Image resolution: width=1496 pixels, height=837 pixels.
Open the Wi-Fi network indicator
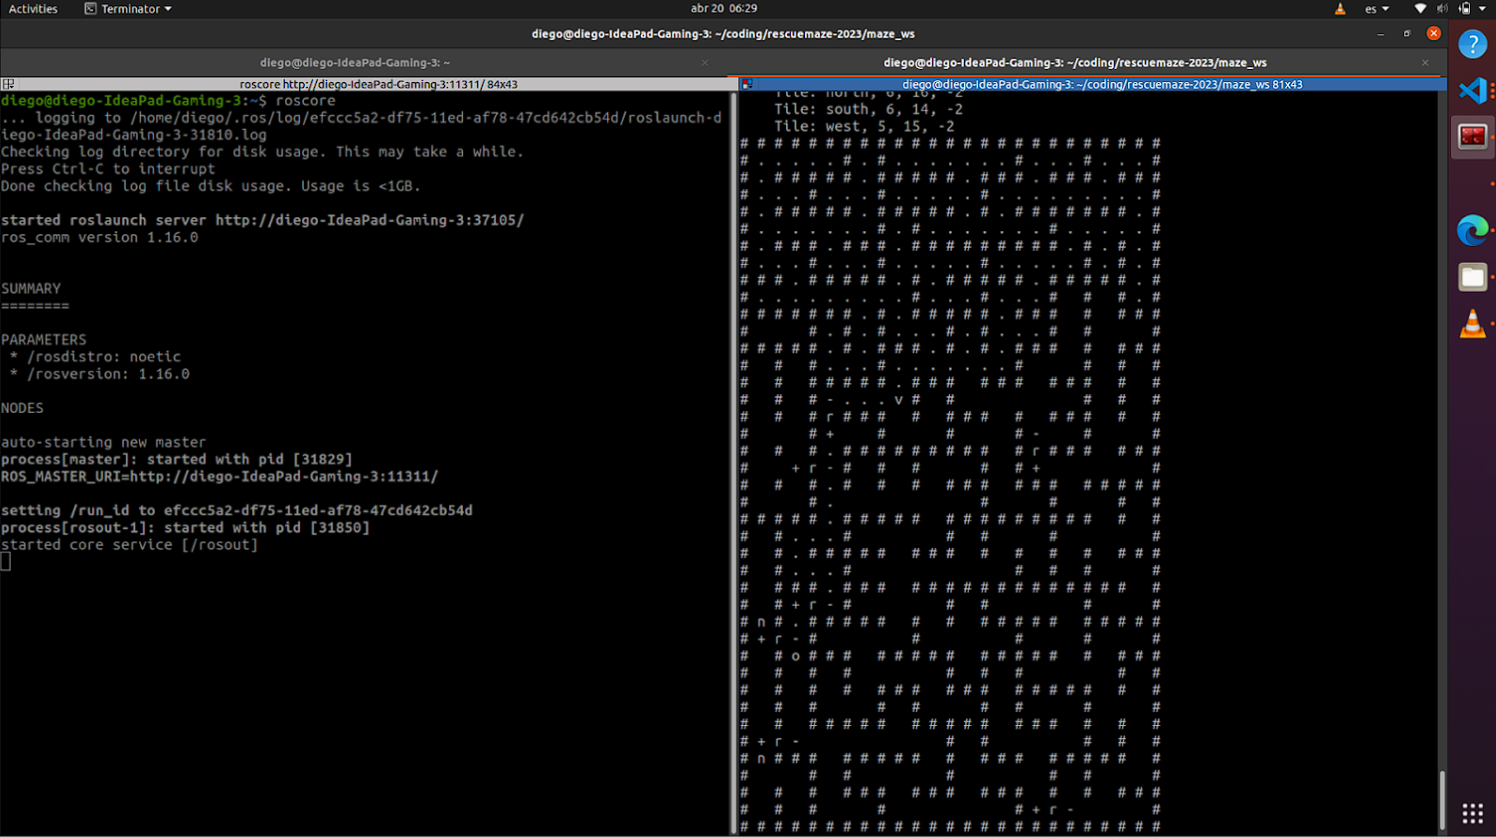[x=1420, y=9]
